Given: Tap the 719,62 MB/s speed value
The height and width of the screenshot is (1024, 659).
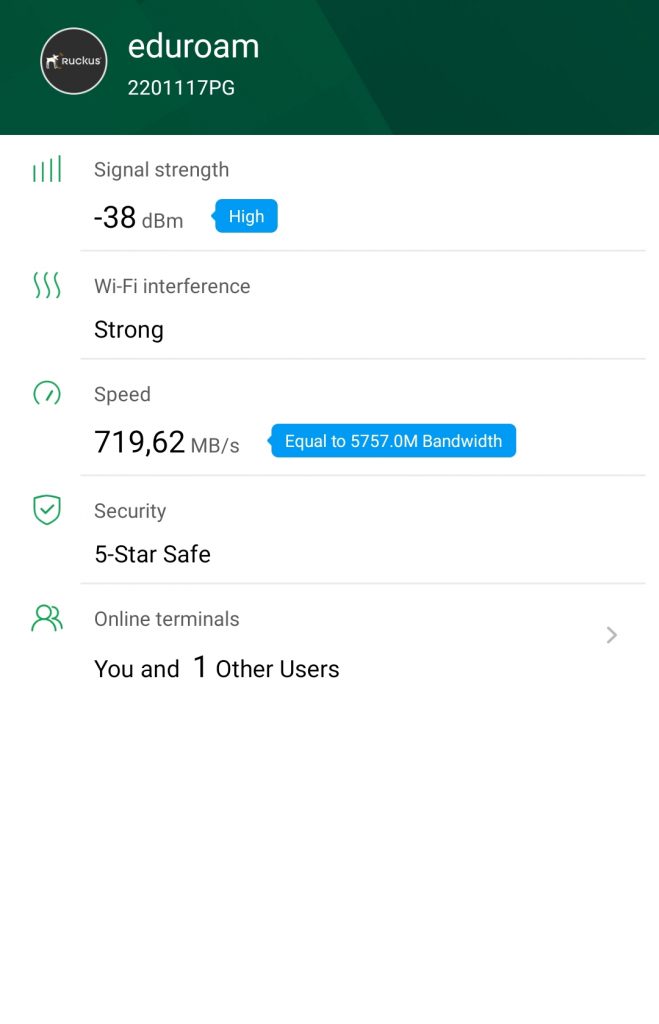Looking at the screenshot, I should [167, 442].
